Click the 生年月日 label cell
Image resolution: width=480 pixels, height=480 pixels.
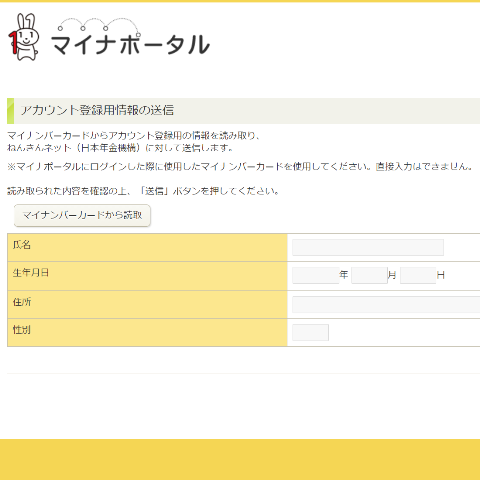pos(147,276)
